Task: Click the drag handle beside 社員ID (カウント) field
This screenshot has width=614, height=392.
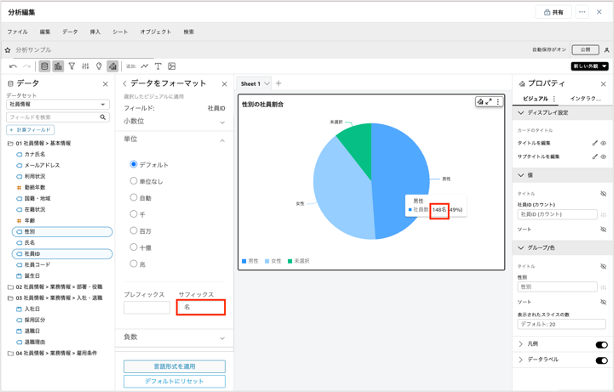Action: tap(603, 215)
